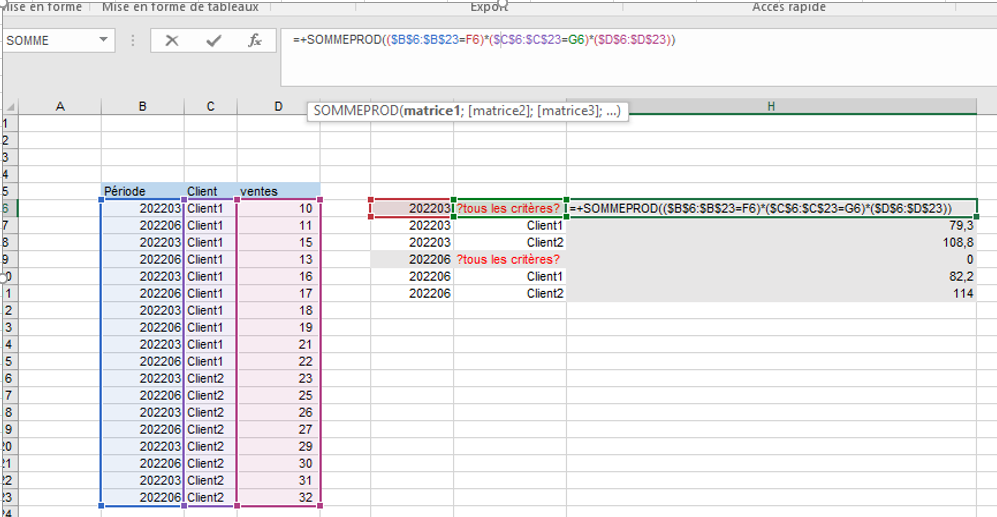Select cell F6 with 202203 in red outline
Viewport: 997px width, 517px height.
(x=411, y=209)
